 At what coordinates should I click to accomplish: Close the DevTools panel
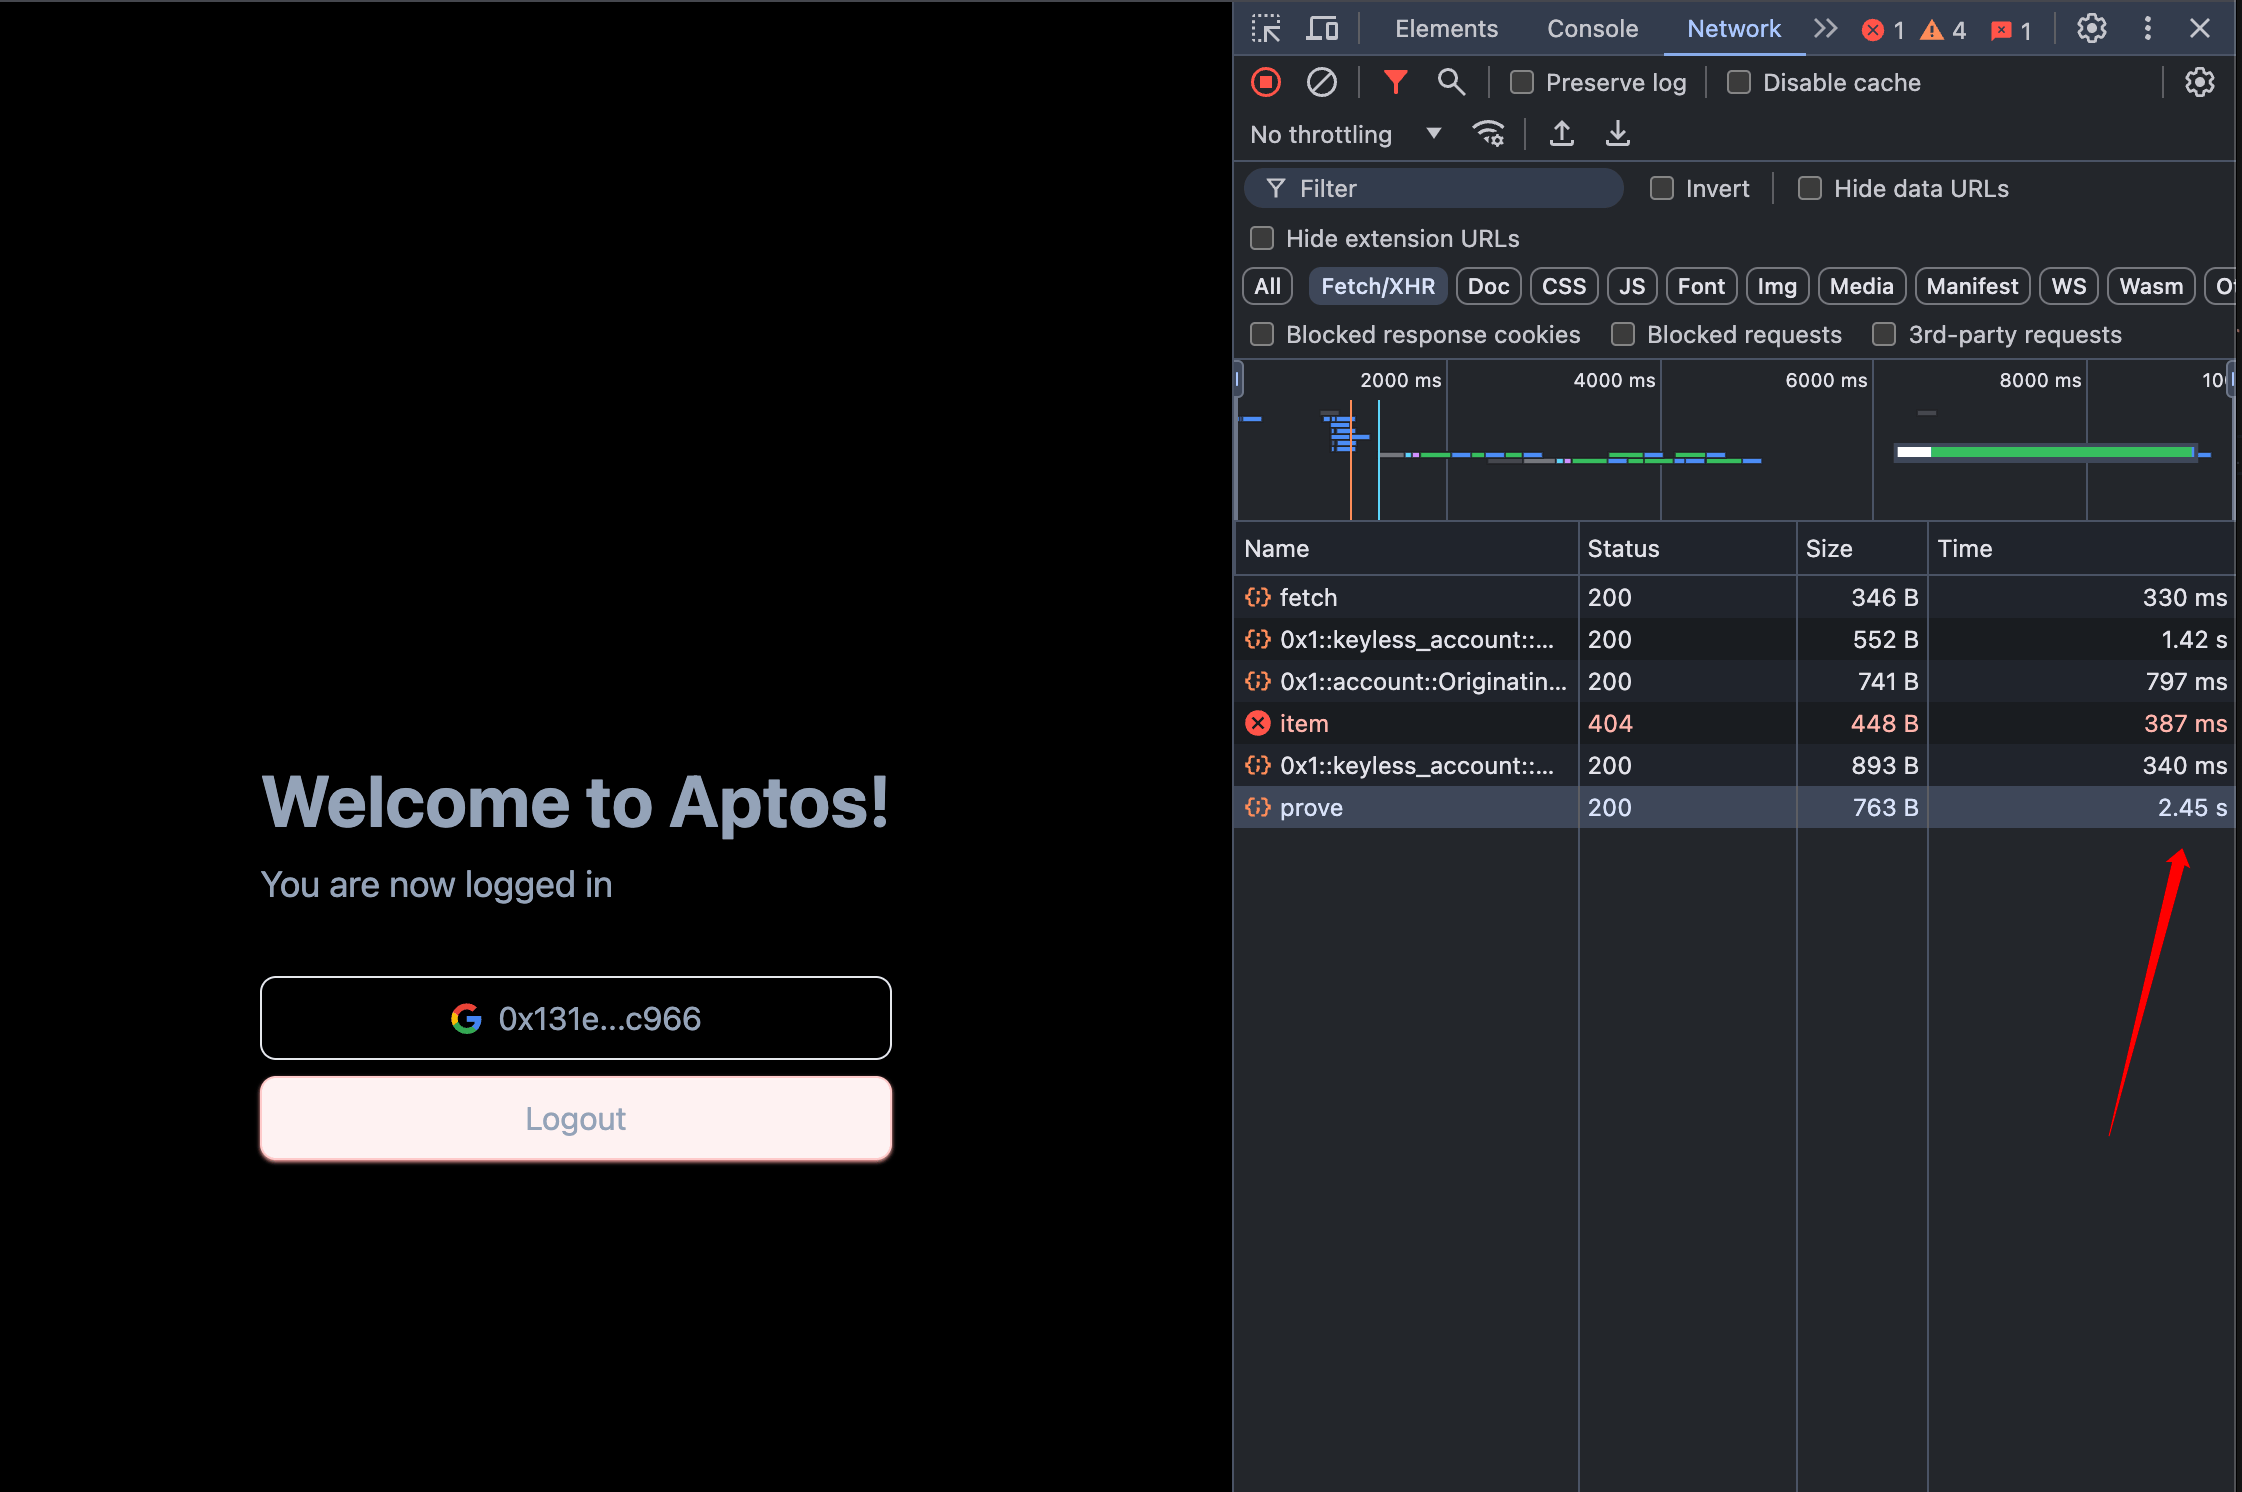2200,29
